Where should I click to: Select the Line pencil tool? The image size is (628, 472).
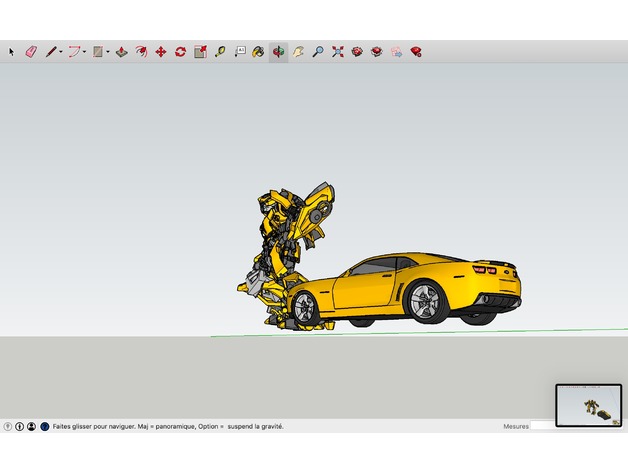click(51, 52)
